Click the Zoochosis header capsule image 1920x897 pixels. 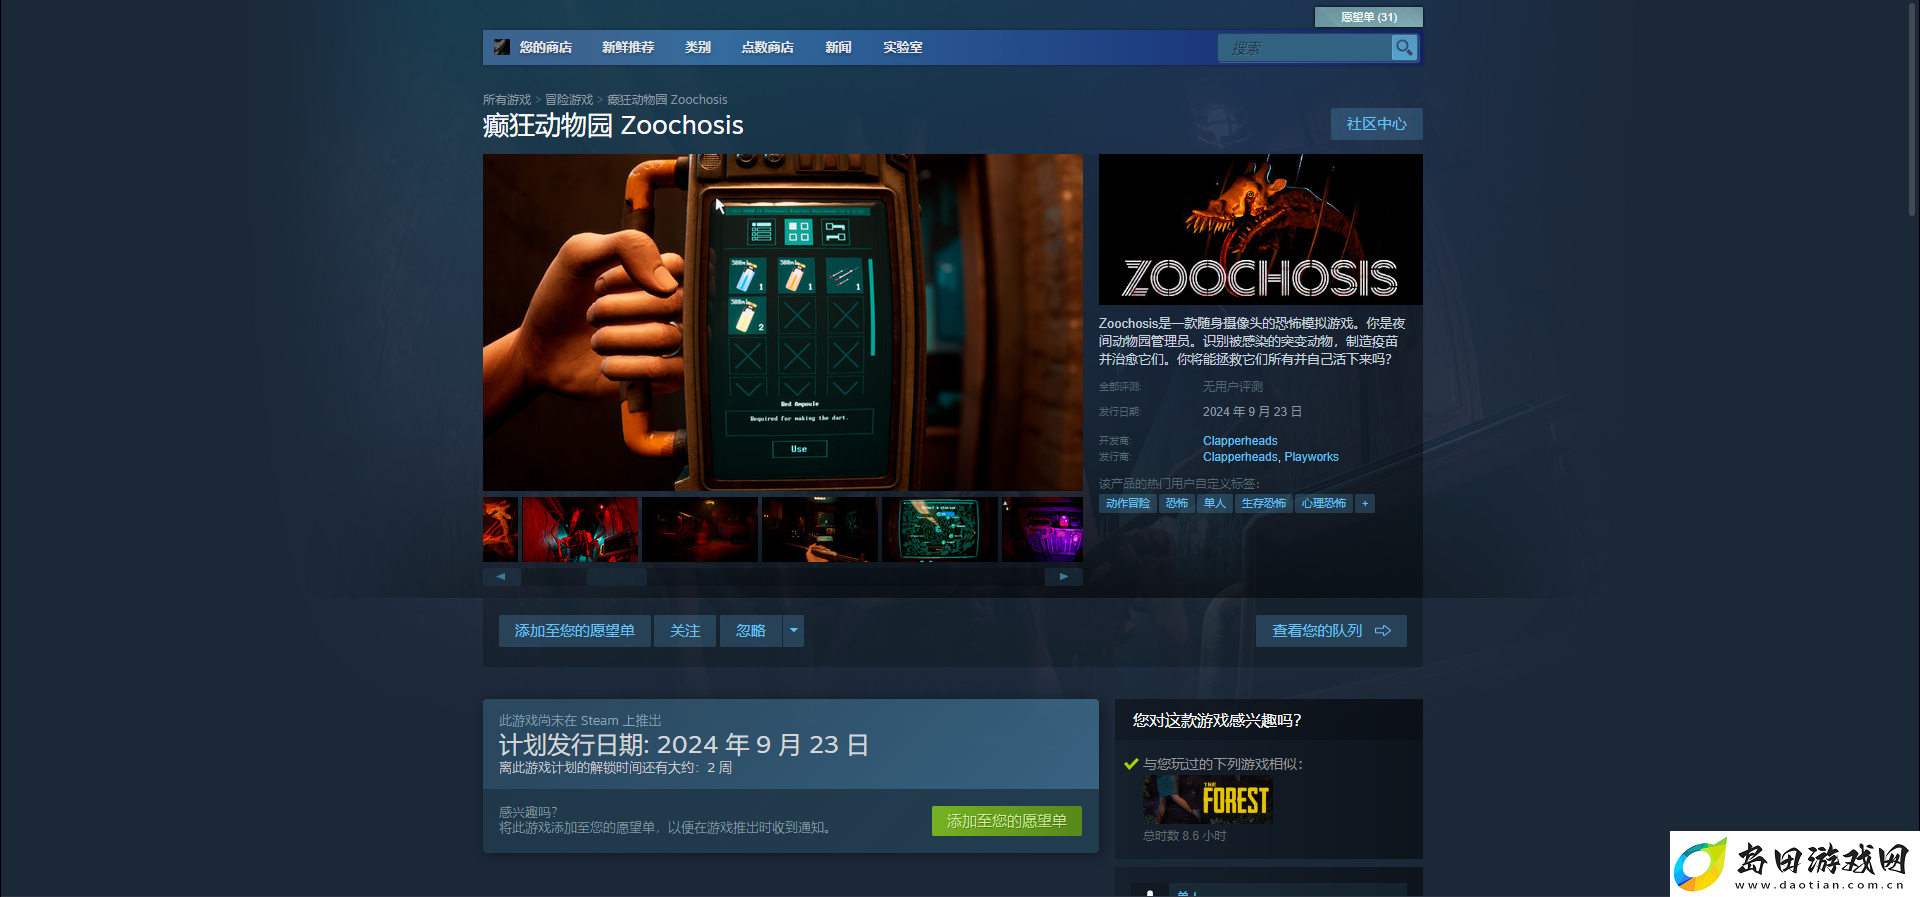click(x=1261, y=229)
